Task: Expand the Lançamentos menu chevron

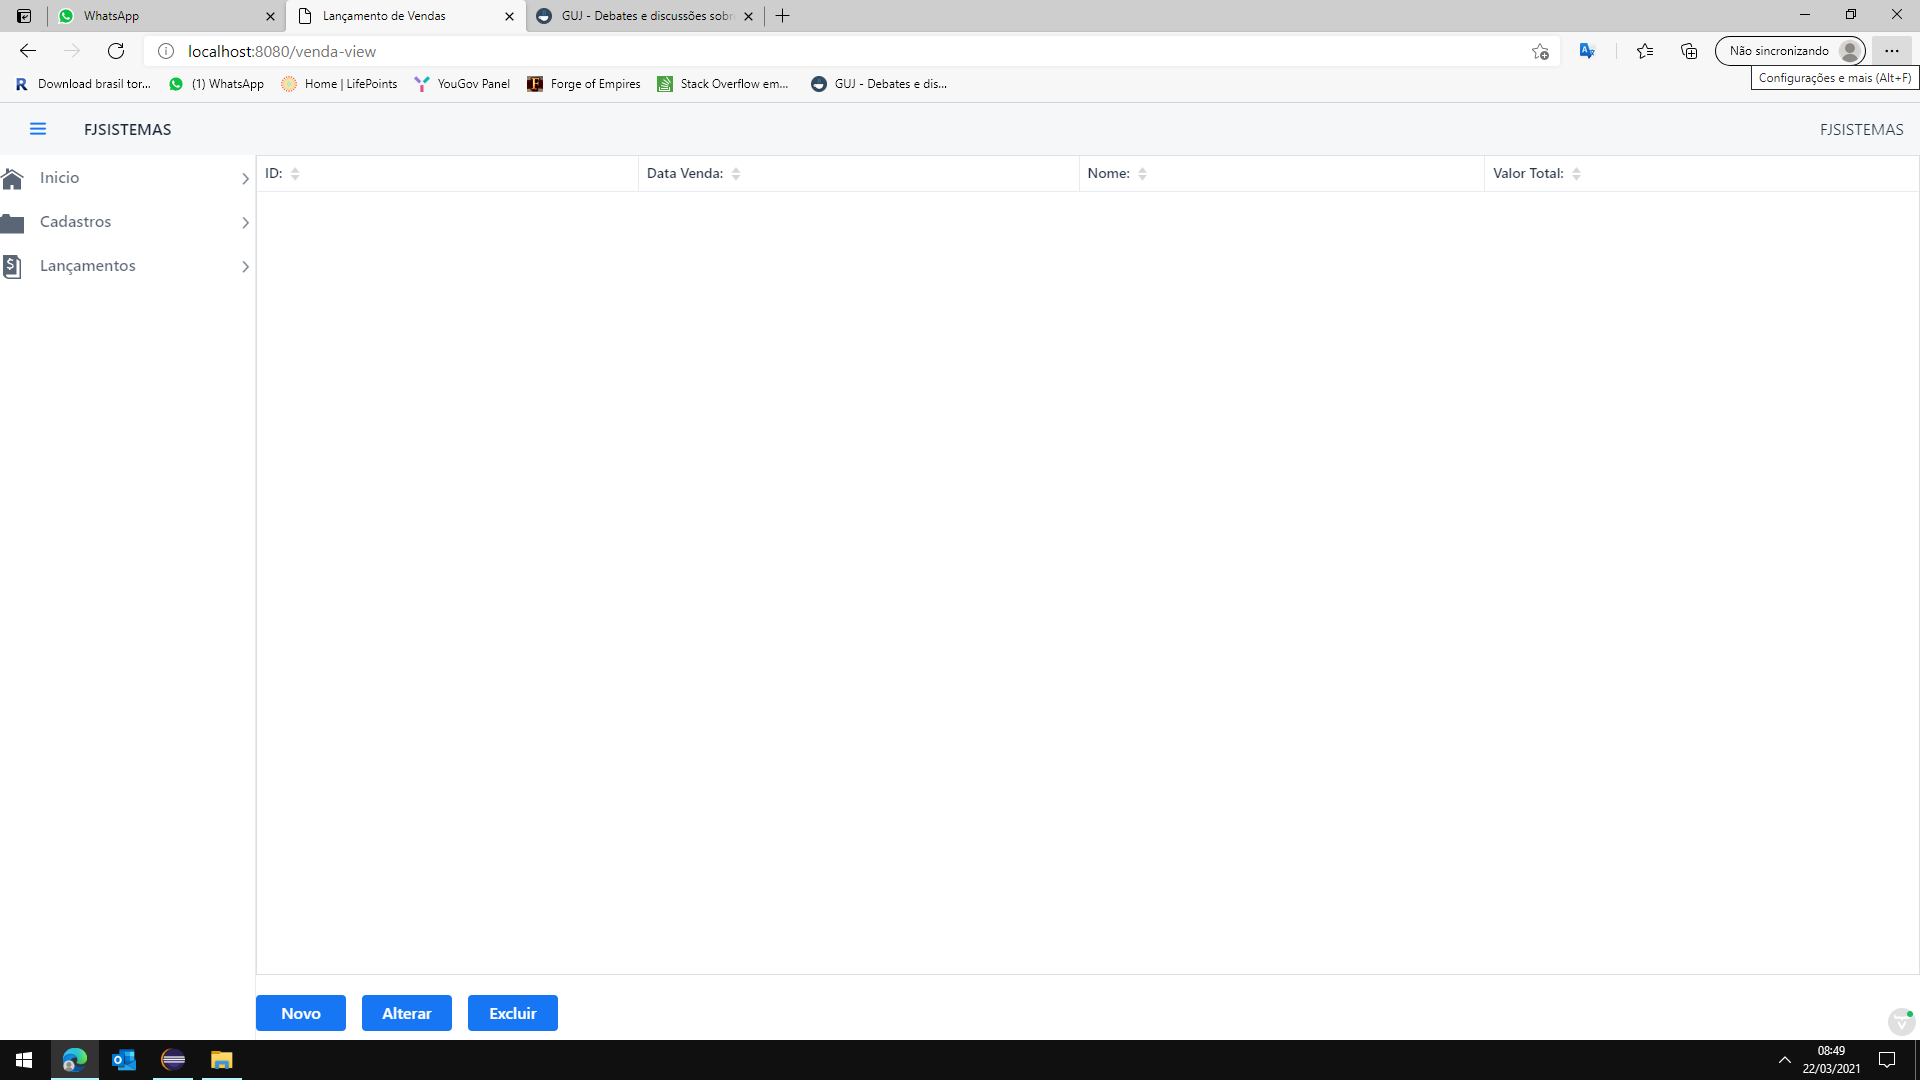Action: (x=245, y=267)
